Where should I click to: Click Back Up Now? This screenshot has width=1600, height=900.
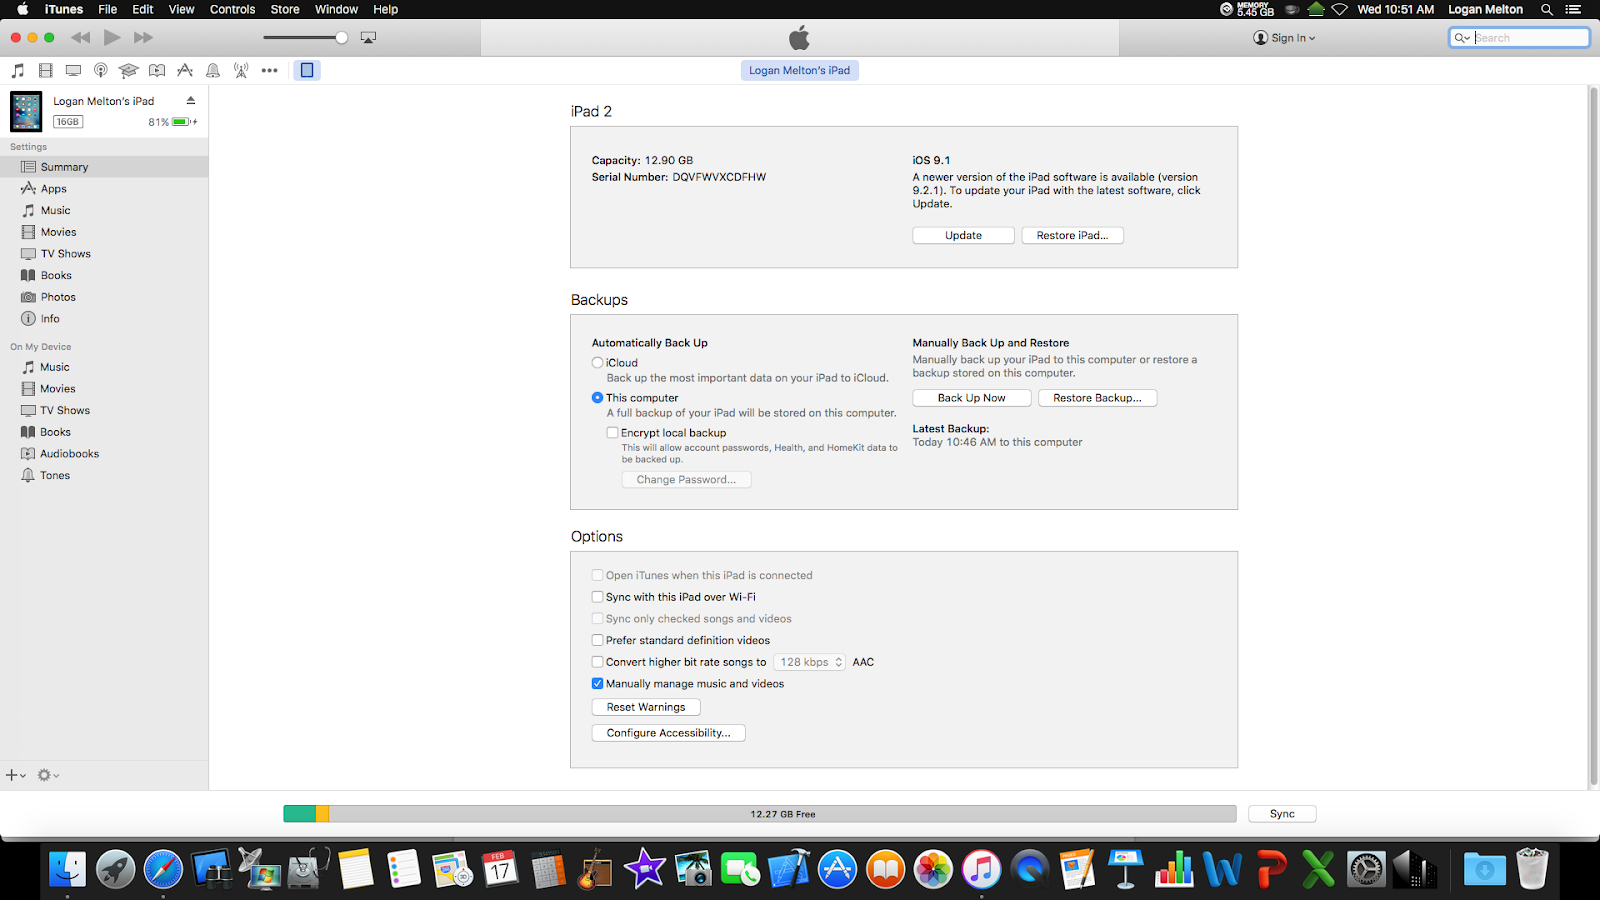click(972, 398)
